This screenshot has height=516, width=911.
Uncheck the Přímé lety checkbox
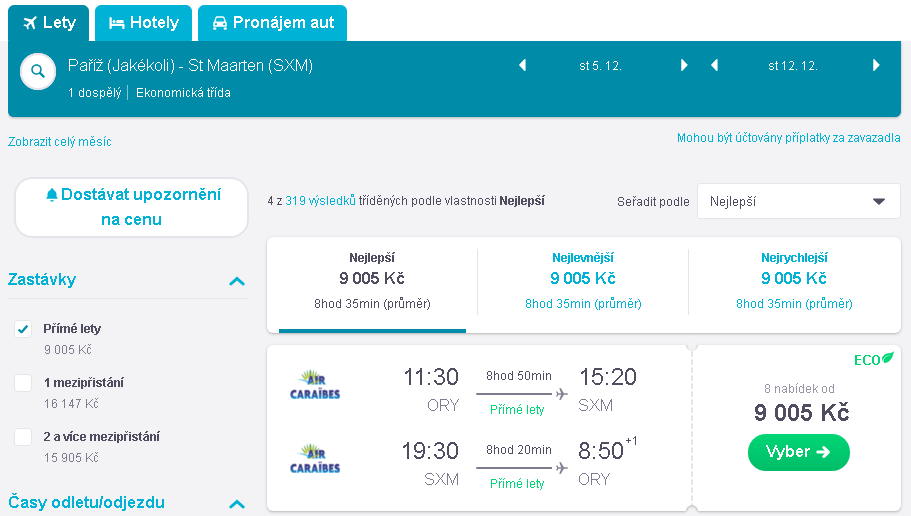coord(23,329)
